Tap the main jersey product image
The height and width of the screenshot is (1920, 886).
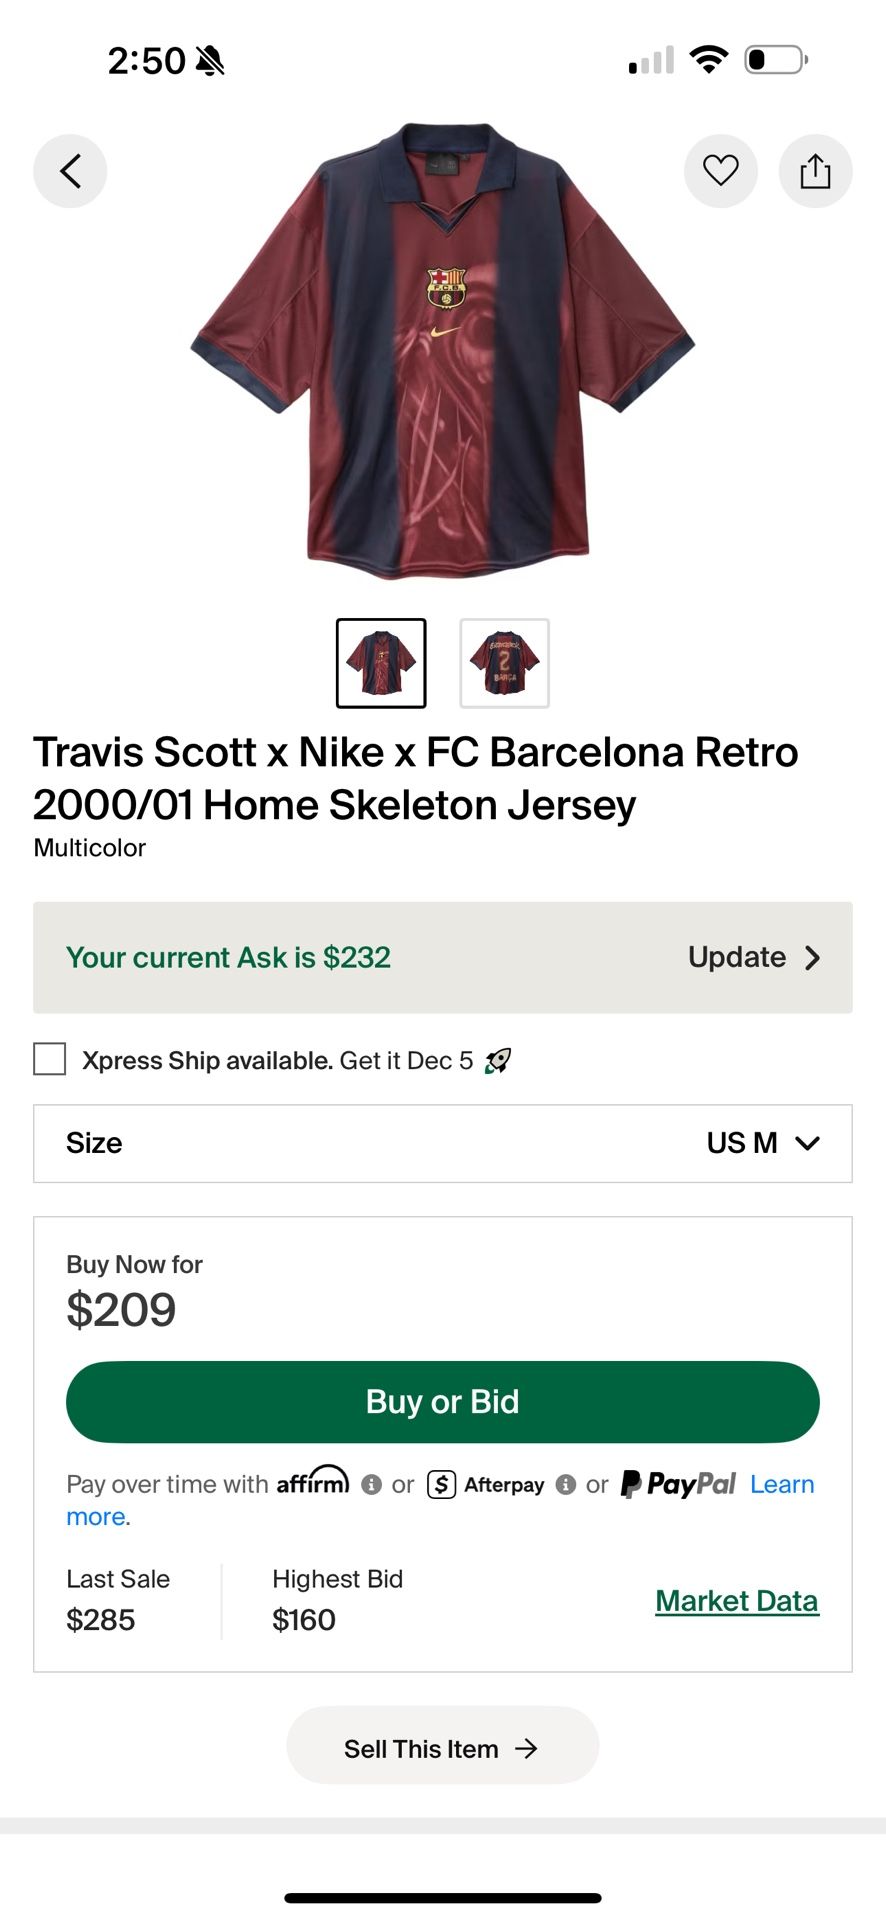click(x=443, y=350)
